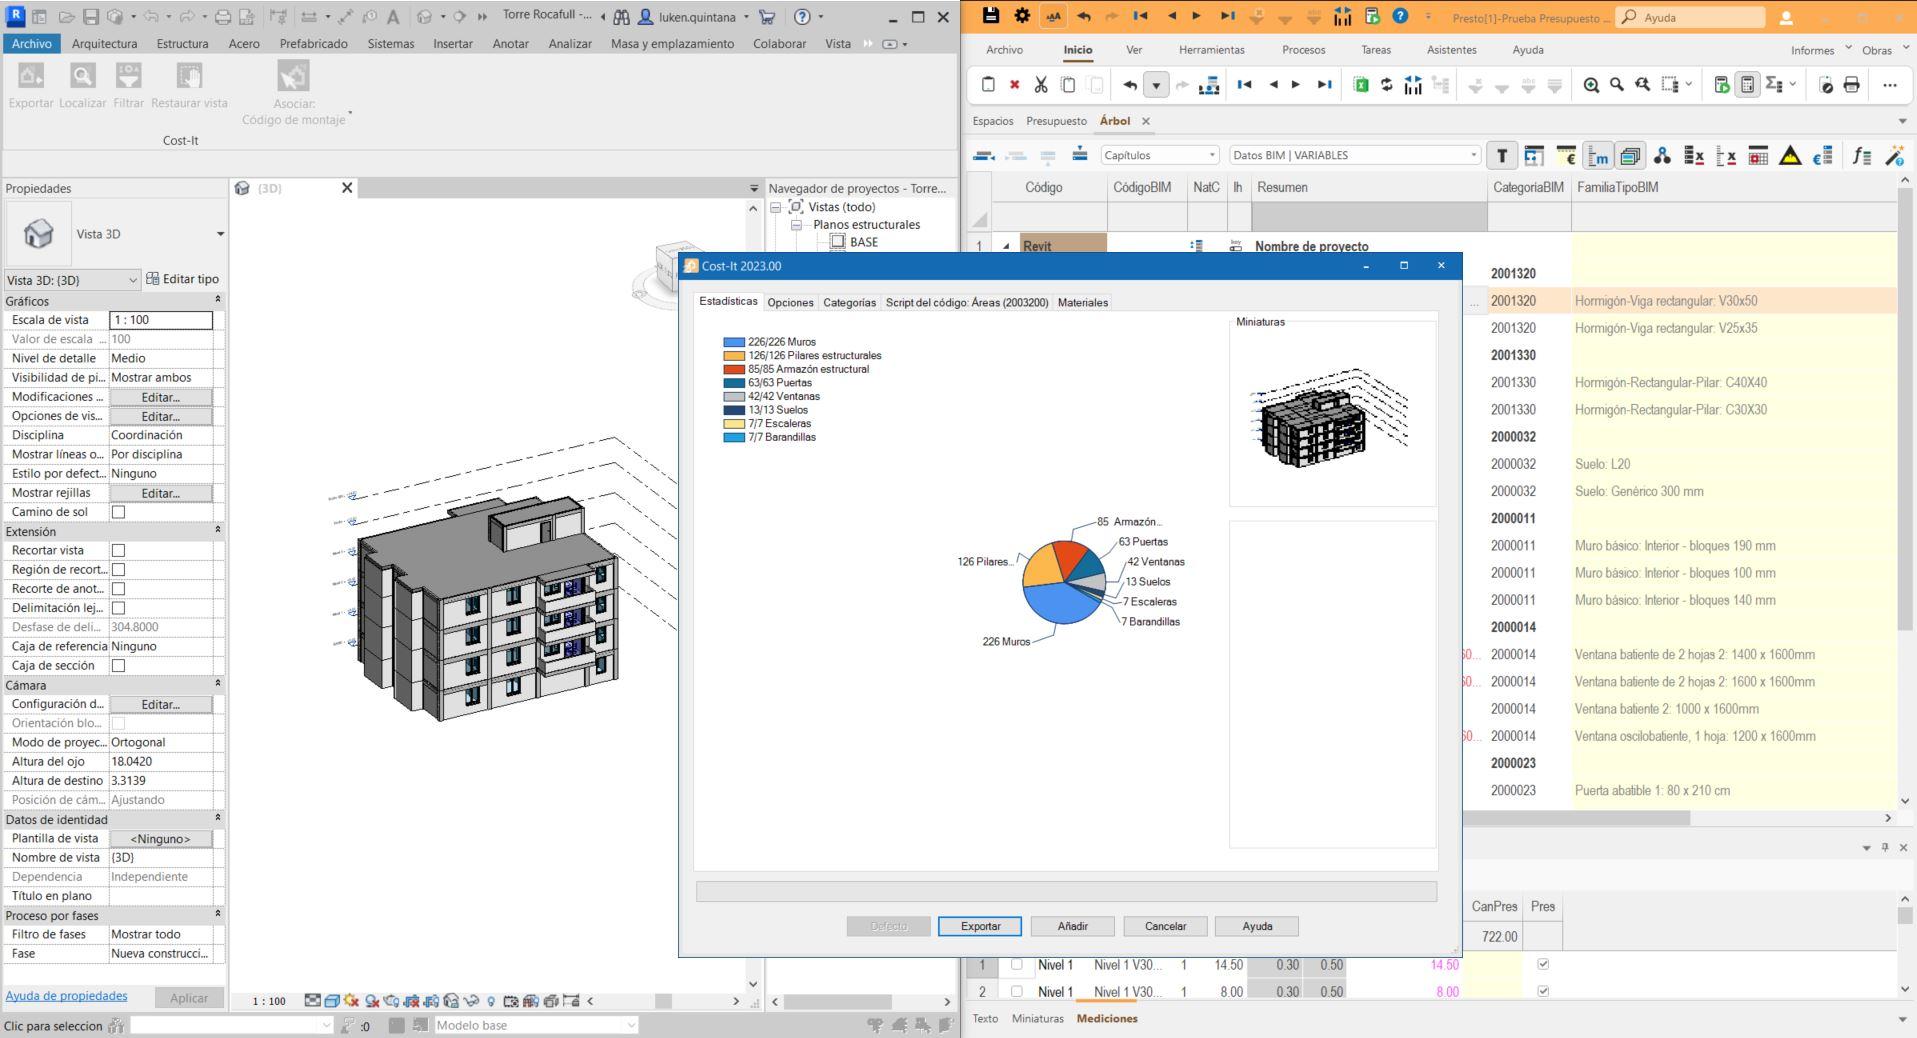Click the Excel export icon in Presto toolbar
1917x1038 pixels.
click(x=1360, y=85)
